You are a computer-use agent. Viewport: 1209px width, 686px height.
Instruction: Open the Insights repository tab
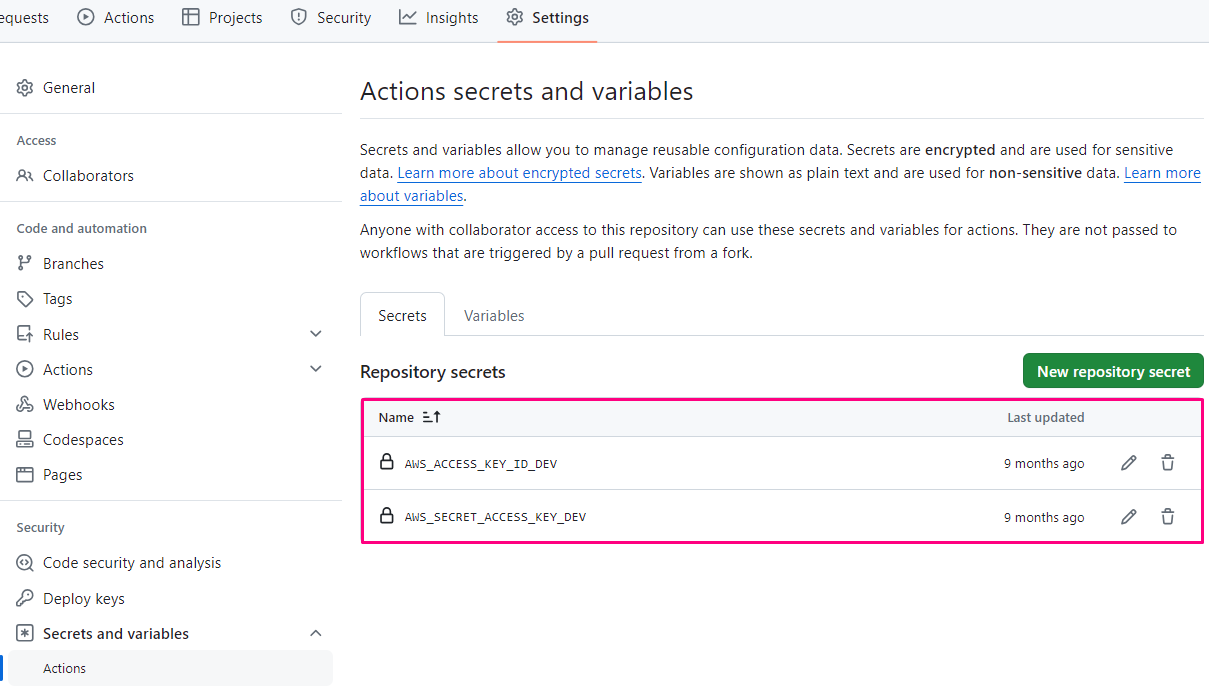tap(439, 18)
